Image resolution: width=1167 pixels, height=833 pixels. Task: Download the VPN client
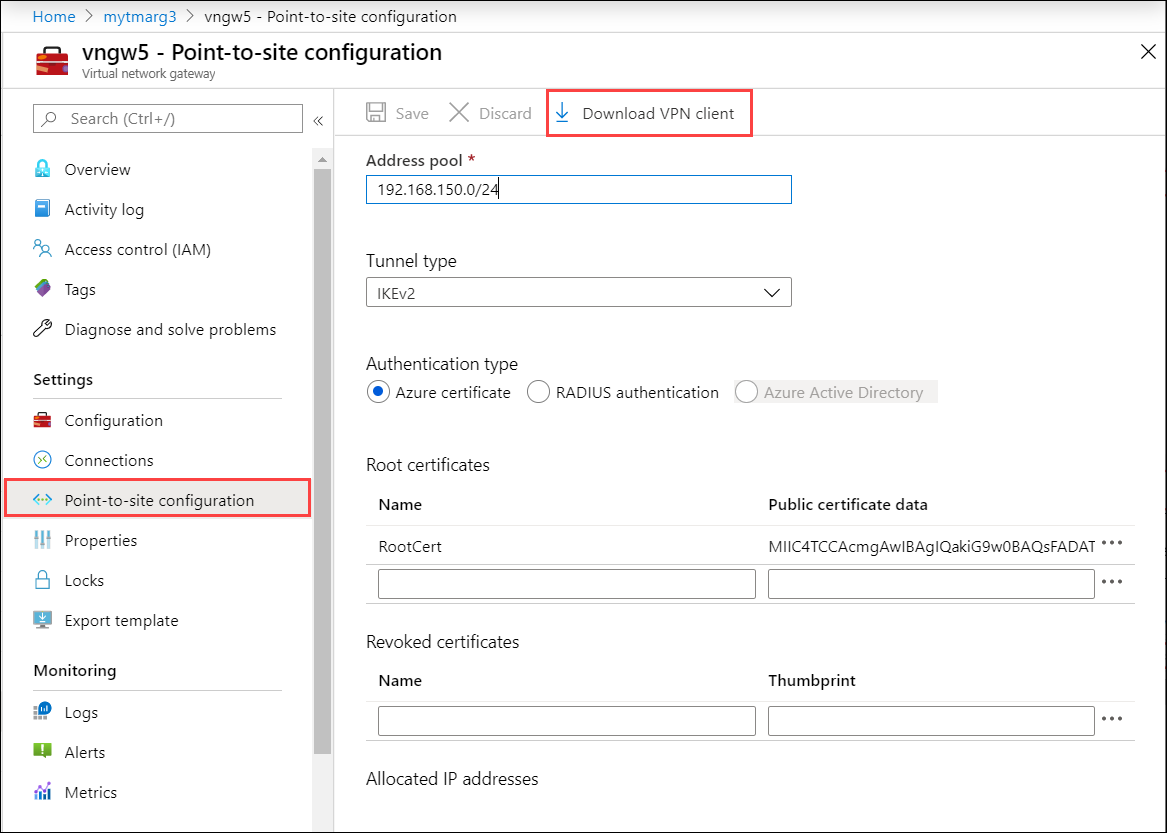pyautogui.click(x=649, y=112)
